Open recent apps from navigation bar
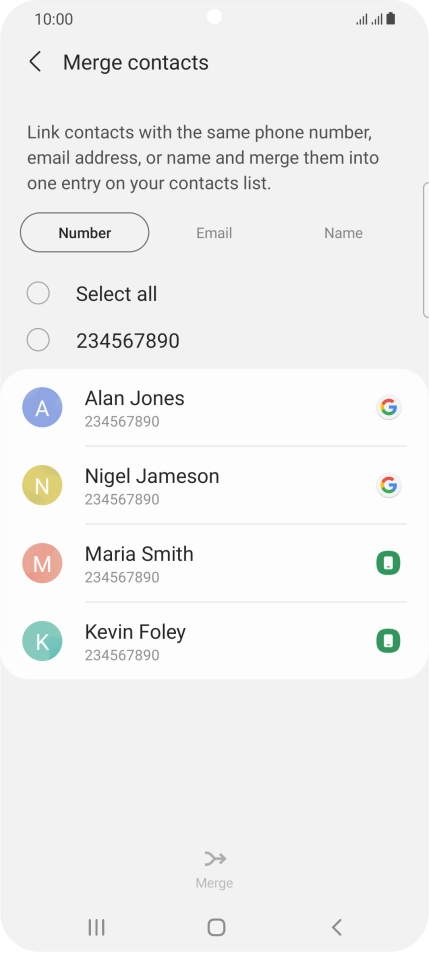The height and width of the screenshot is (954, 429). [x=96, y=927]
